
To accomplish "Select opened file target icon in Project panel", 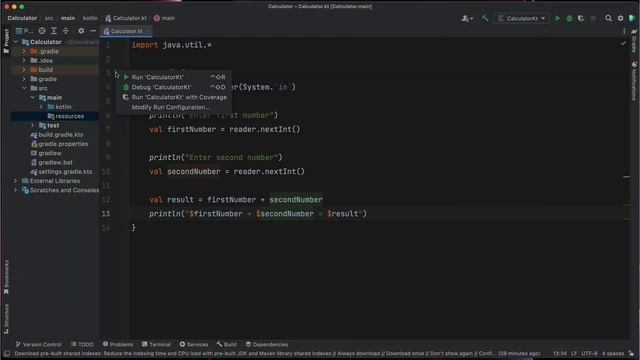I will point(42,31).
